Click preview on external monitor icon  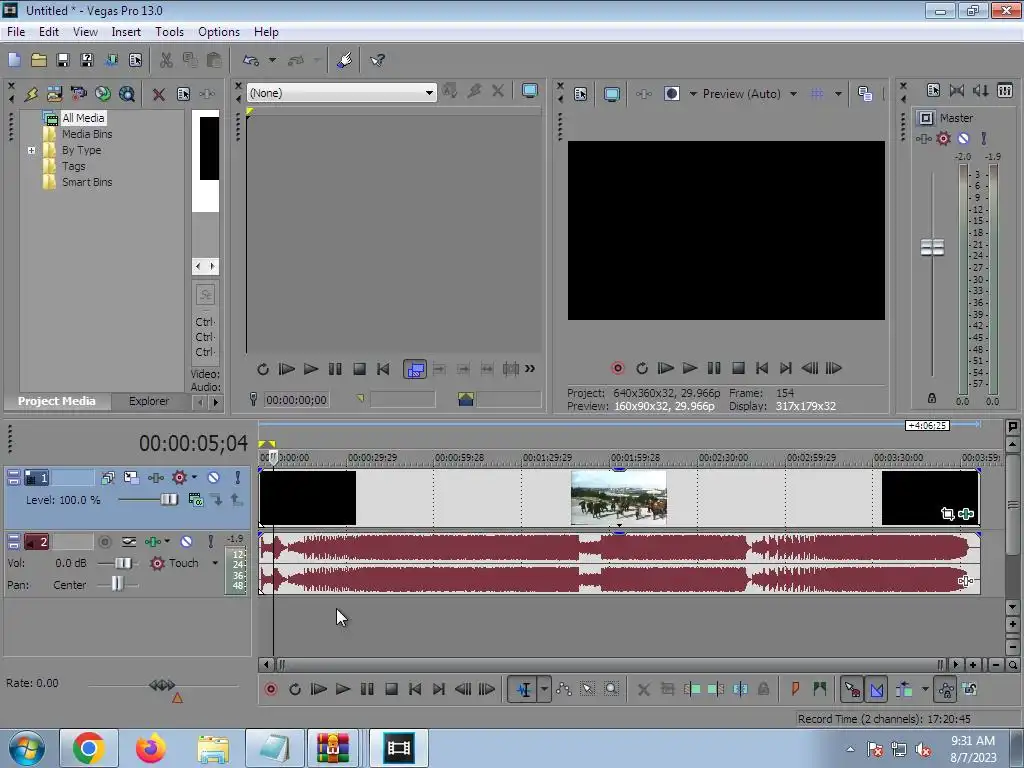[x=611, y=94]
